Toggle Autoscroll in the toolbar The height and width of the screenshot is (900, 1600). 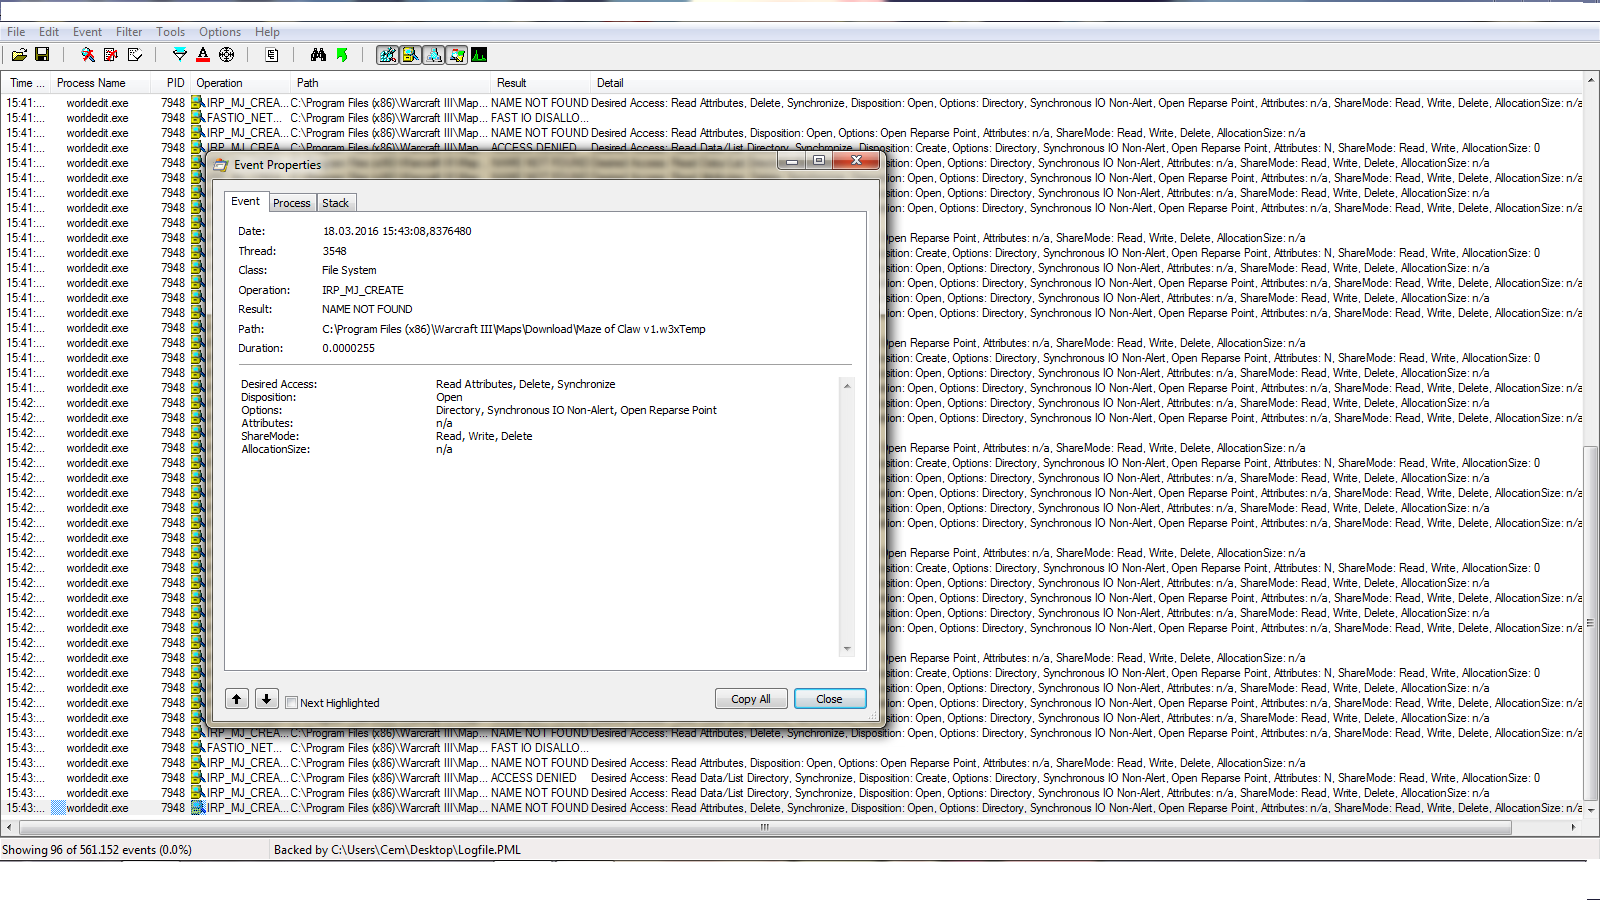111,55
